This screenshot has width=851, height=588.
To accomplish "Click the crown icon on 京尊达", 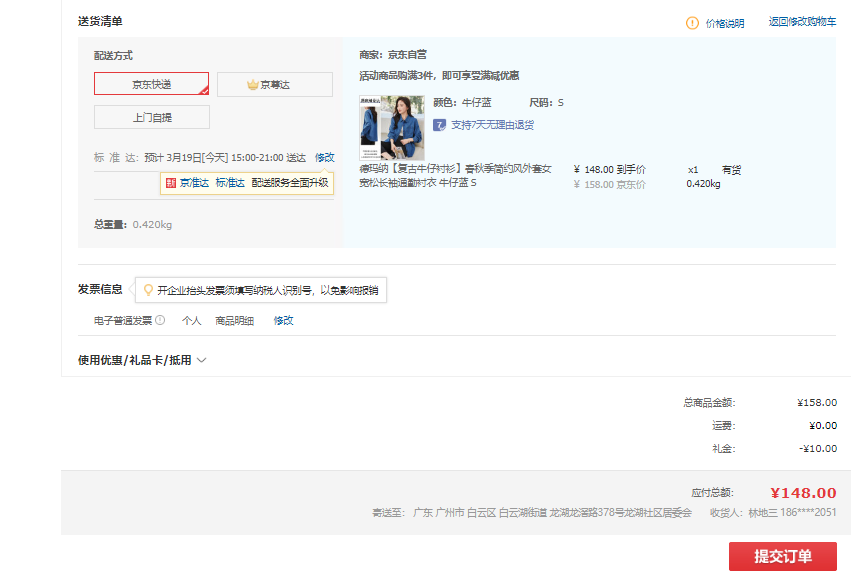I will point(253,85).
